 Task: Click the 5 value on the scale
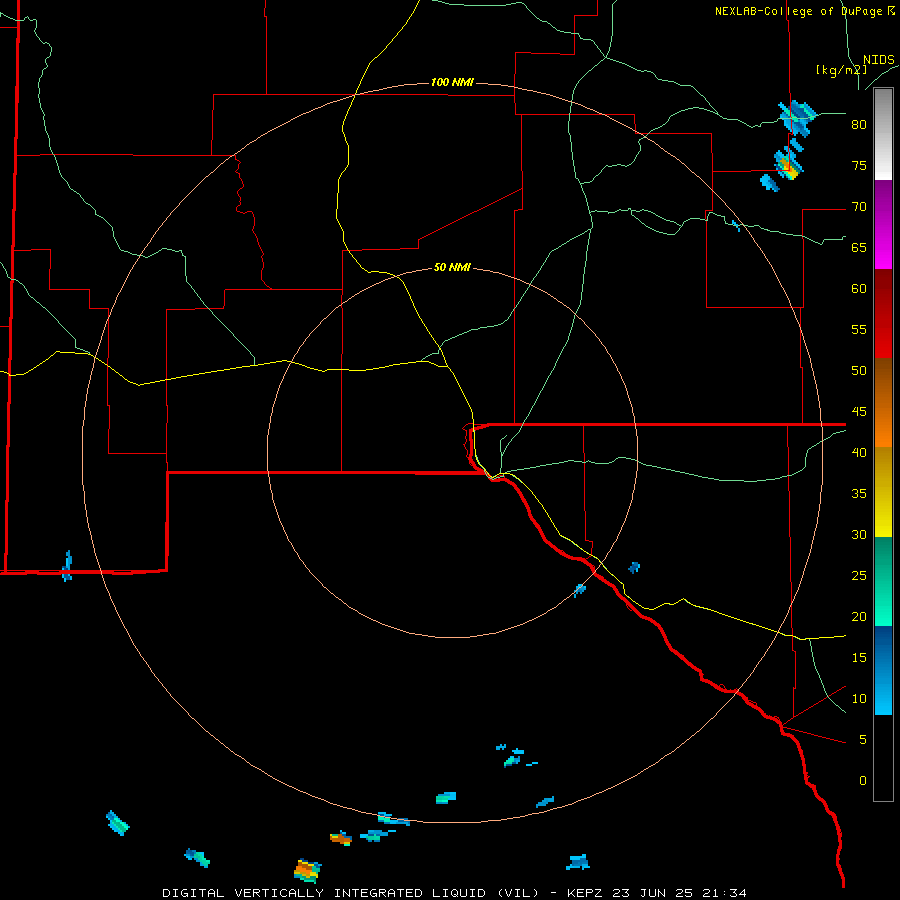pos(863,739)
